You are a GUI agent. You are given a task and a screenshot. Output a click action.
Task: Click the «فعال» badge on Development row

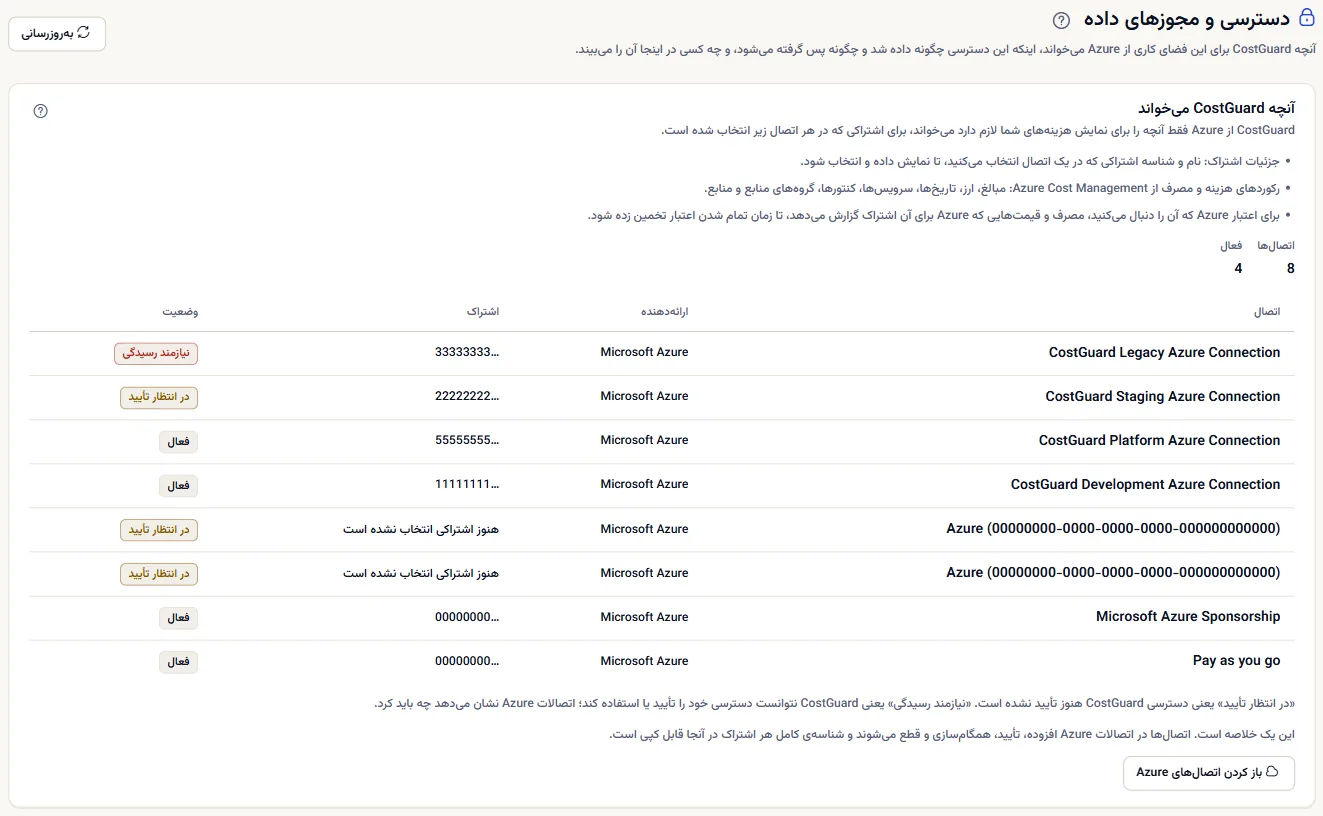tap(178, 485)
